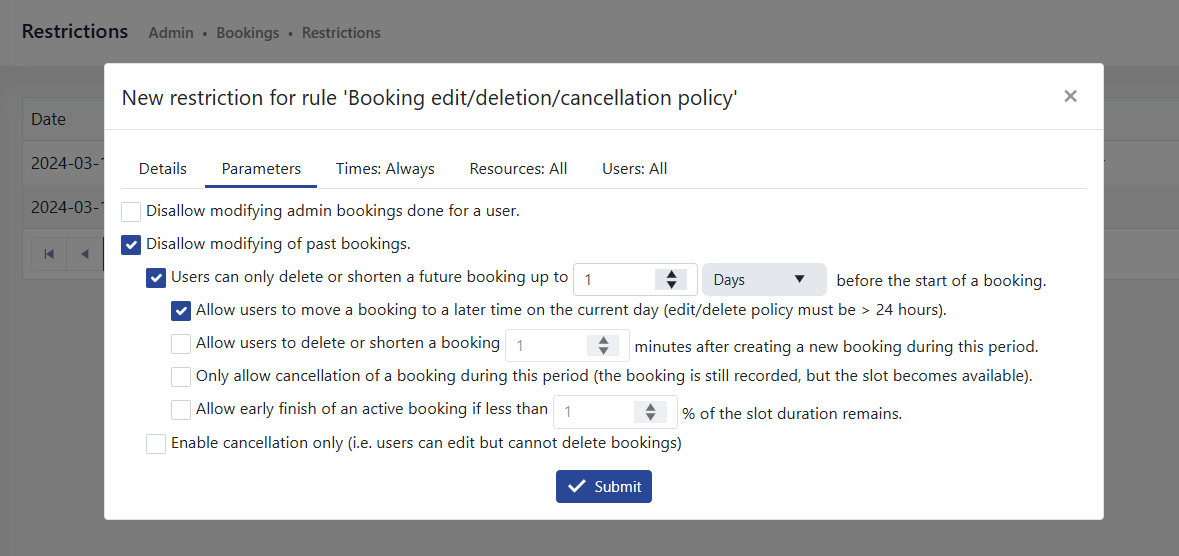The width and height of the screenshot is (1179, 556).
Task: Enable allow early finish of active booking
Action: [181, 410]
